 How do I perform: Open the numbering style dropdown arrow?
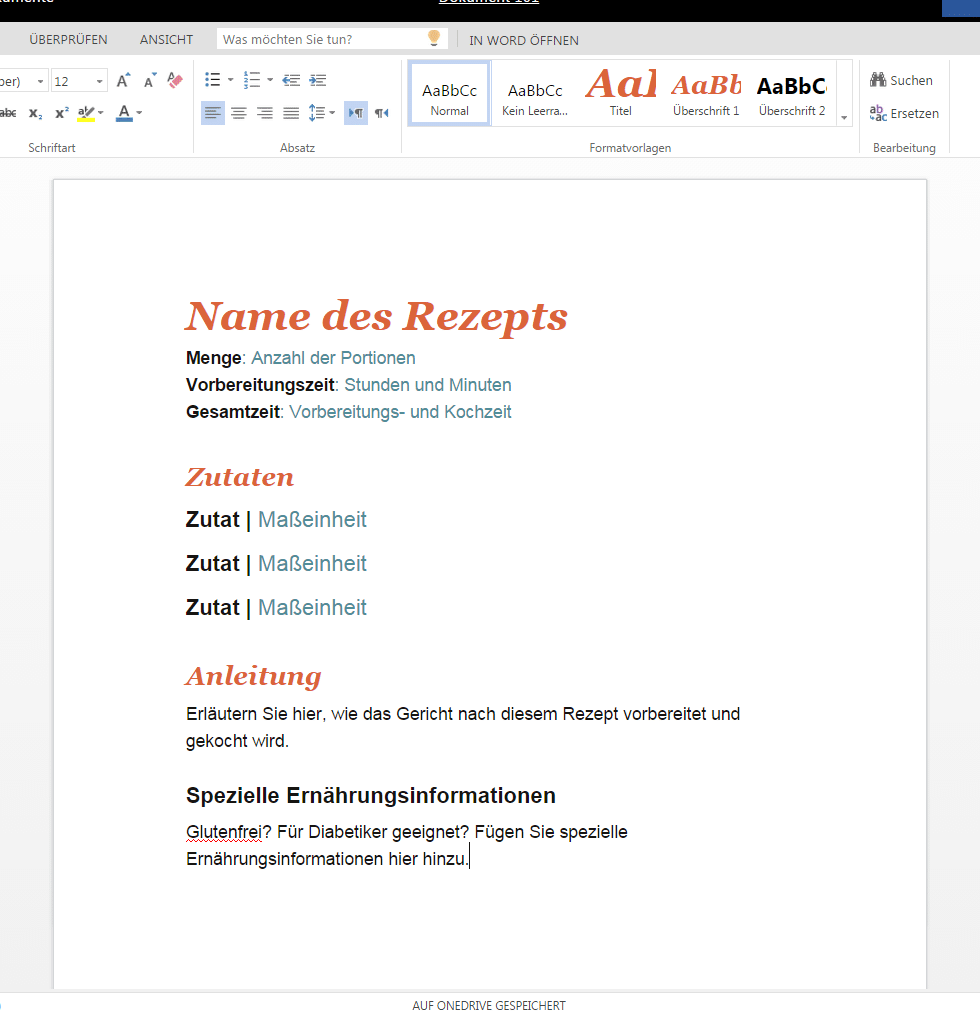(x=270, y=80)
